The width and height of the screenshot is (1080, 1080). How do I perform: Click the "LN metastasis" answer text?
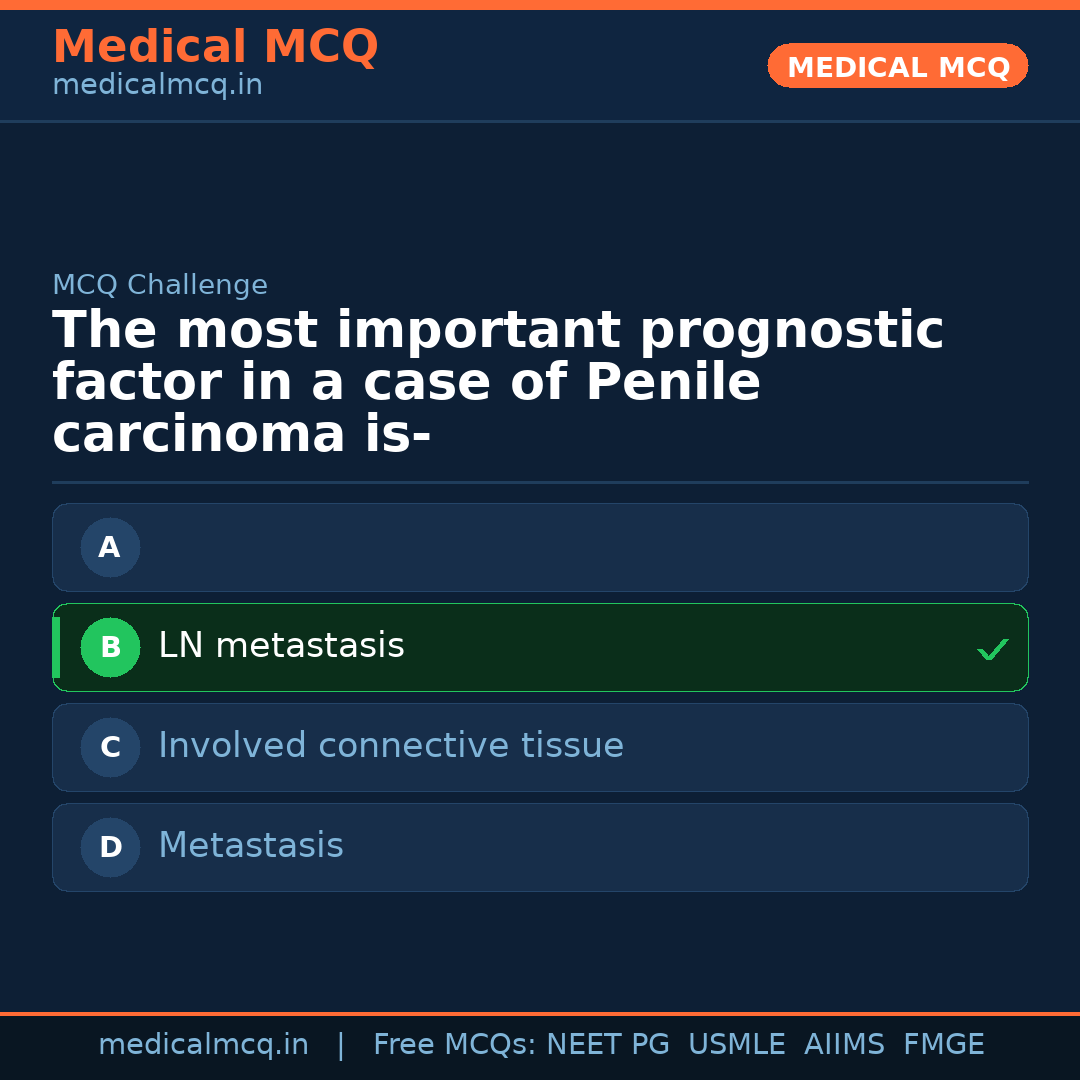[281, 646]
